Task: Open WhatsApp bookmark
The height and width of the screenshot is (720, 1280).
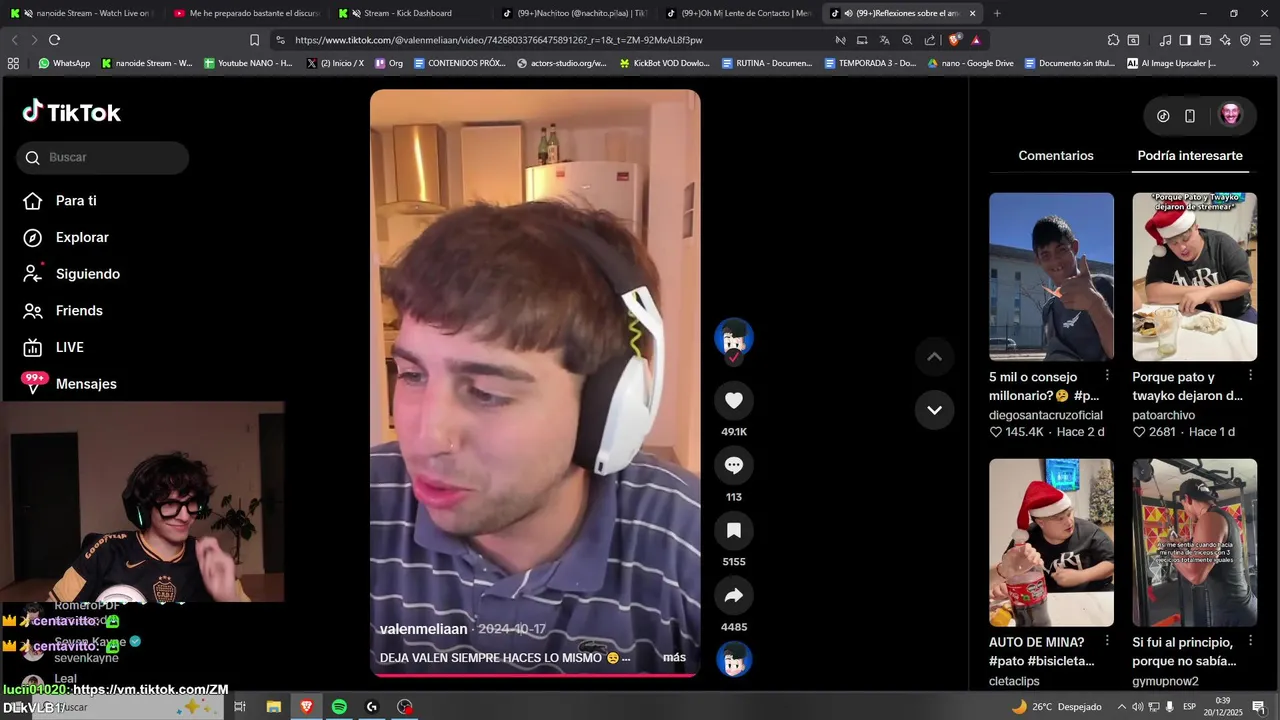Action: (x=64, y=63)
